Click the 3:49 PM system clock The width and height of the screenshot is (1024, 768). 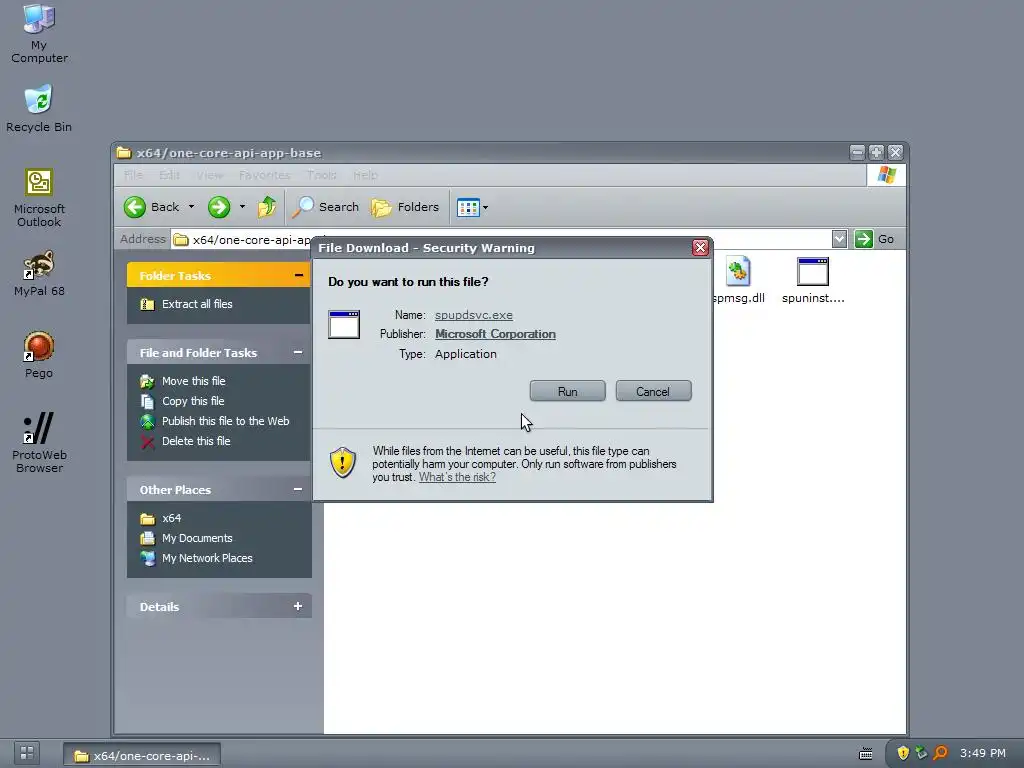[982, 753]
